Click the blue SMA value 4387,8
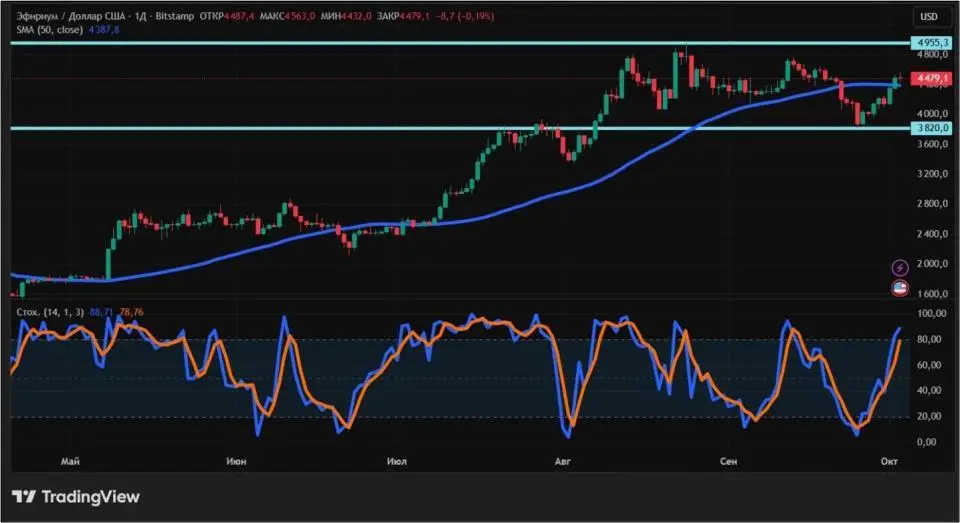This screenshot has height=523, width=960. pyautogui.click(x=103, y=30)
